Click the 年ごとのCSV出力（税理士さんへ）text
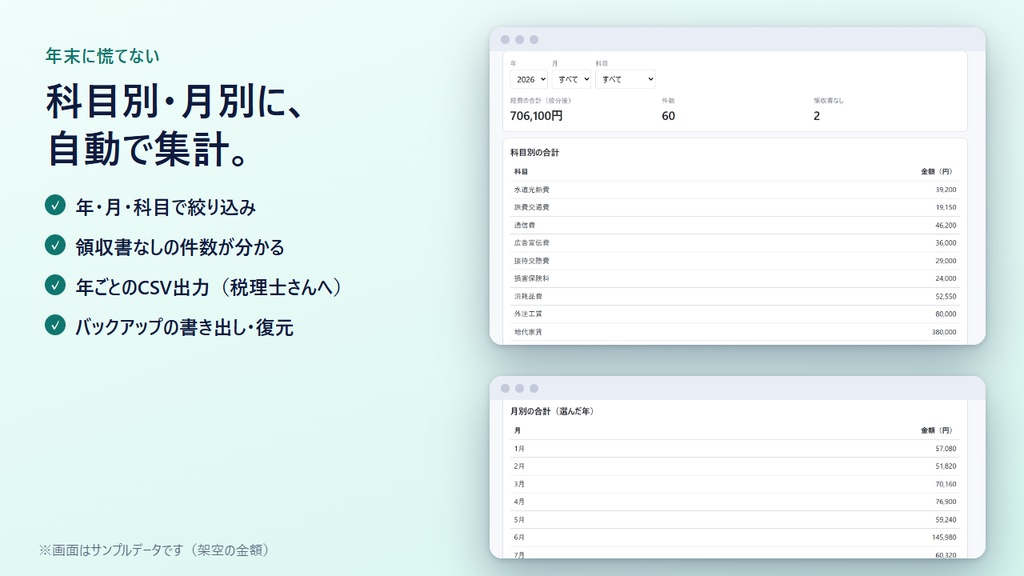1024x576 pixels. click(209, 287)
